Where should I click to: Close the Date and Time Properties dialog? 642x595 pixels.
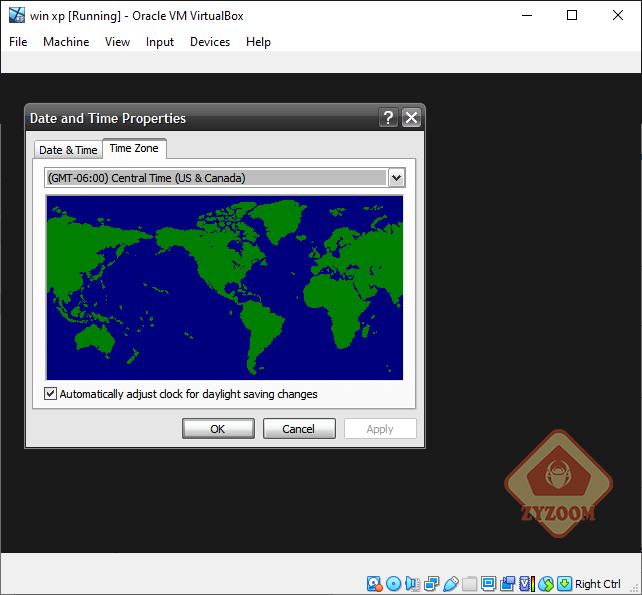411,118
